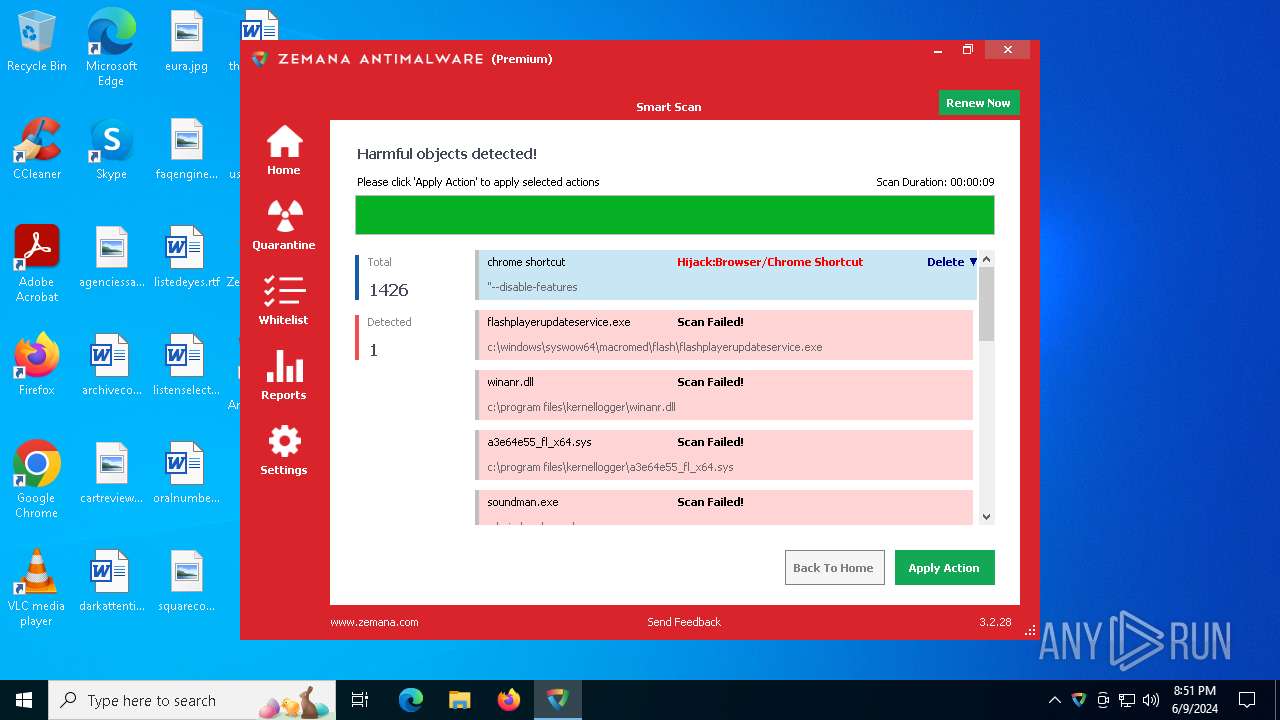Select the cartreview image file on desktop
The image size is (1280, 720).
[x=111, y=474]
